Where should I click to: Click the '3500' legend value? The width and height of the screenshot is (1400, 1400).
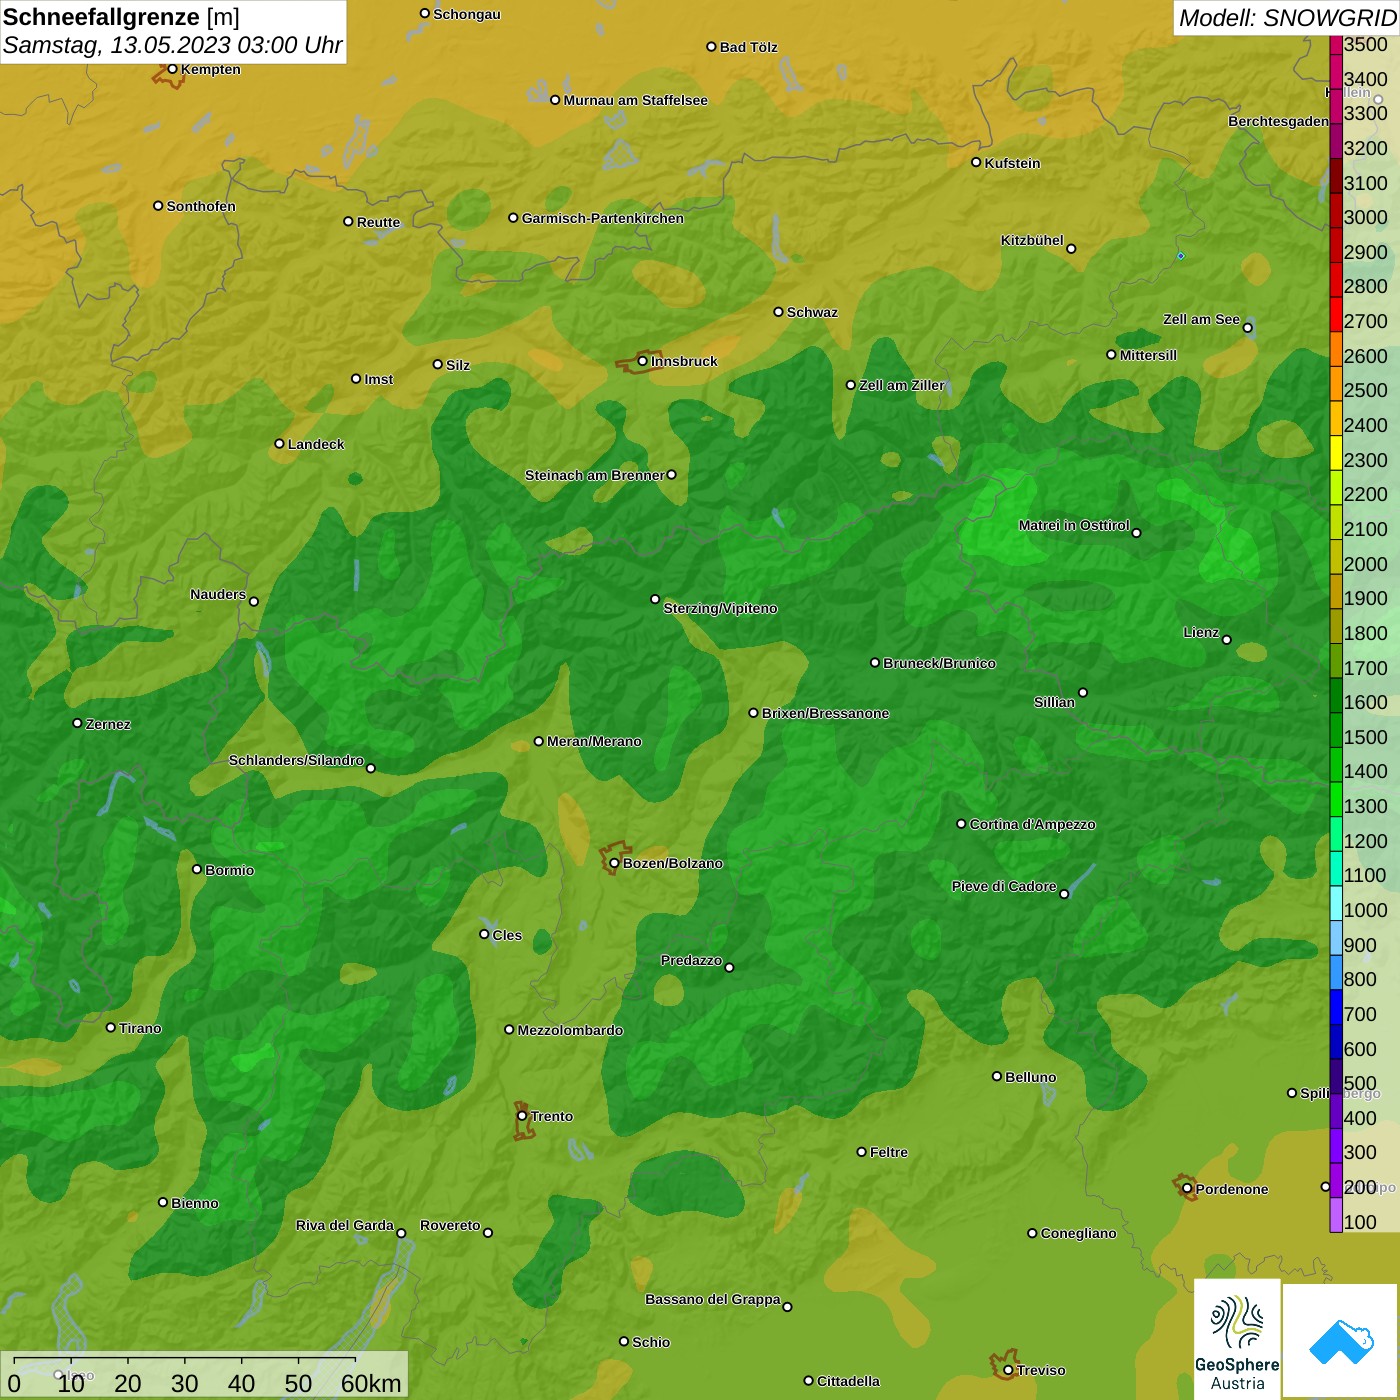pyautogui.click(x=1366, y=44)
